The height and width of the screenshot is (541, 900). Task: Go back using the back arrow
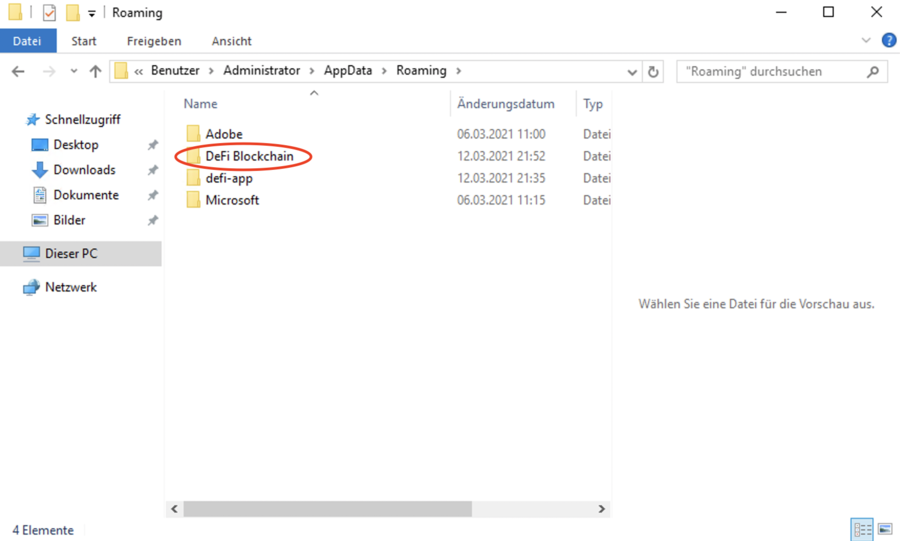coord(18,72)
